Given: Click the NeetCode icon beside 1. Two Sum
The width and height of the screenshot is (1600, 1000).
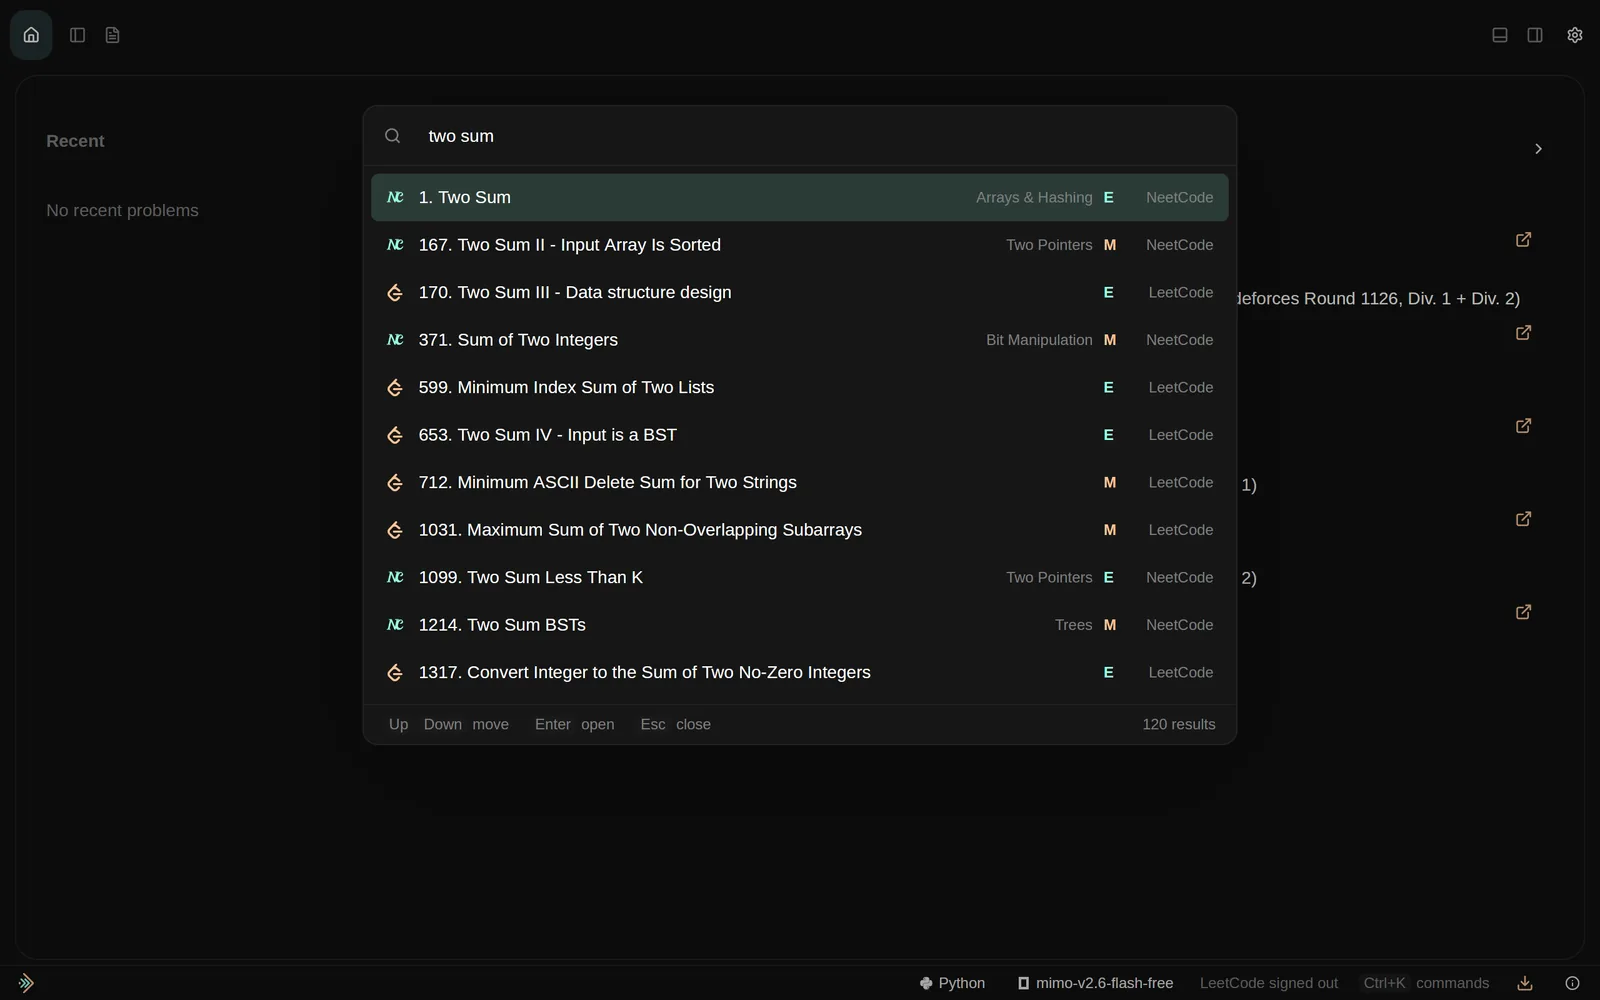Looking at the screenshot, I should point(395,198).
